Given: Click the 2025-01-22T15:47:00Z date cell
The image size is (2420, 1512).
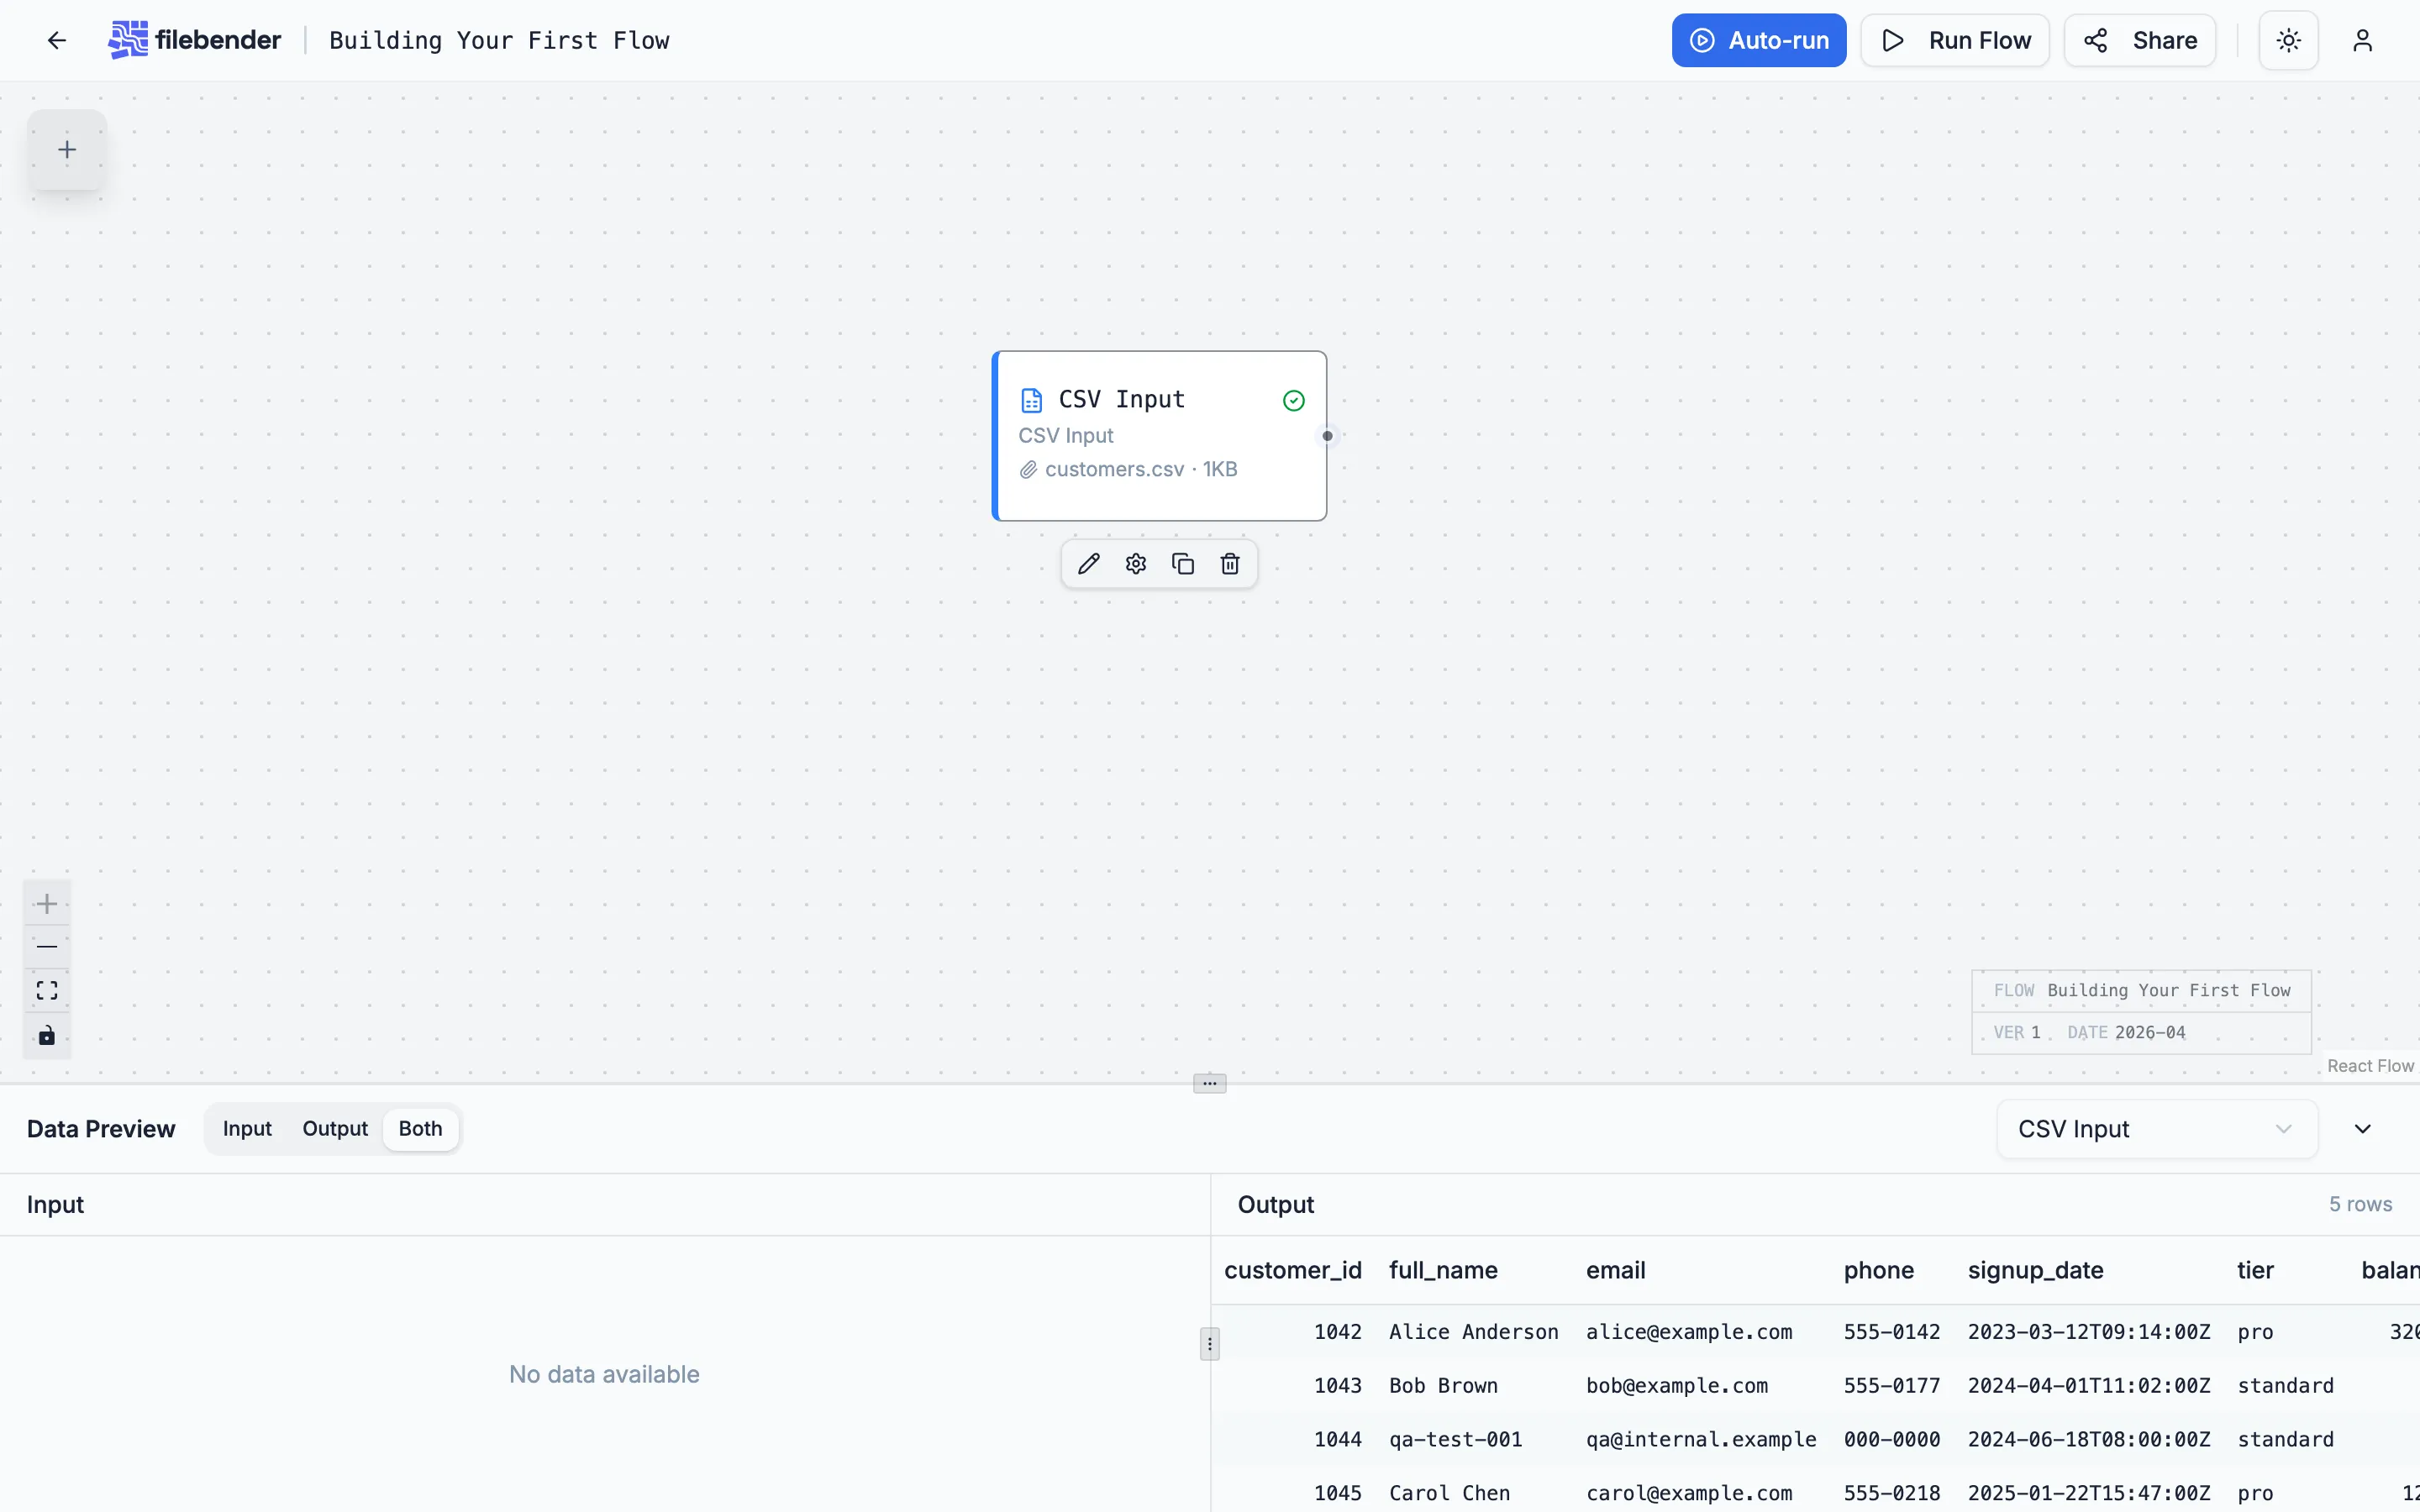Looking at the screenshot, I should click(2088, 1493).
